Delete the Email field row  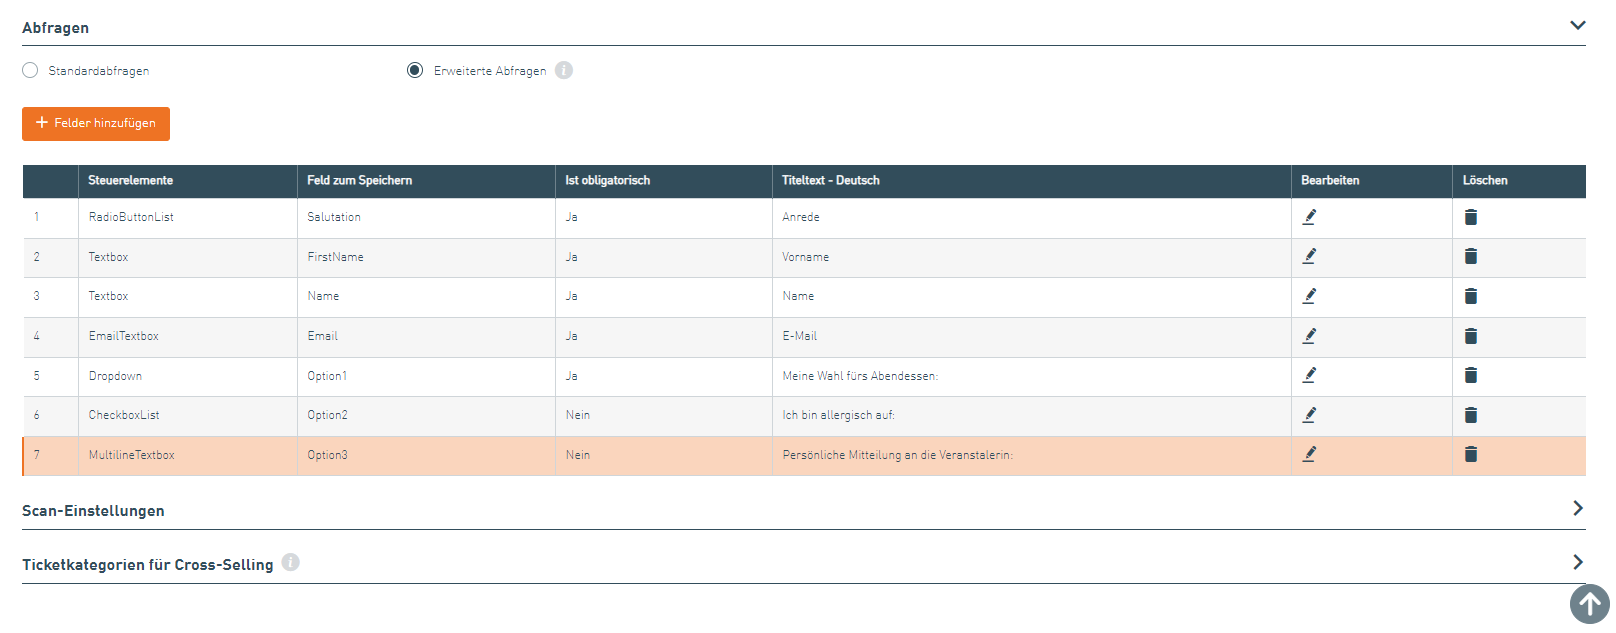click(1470, 336)
